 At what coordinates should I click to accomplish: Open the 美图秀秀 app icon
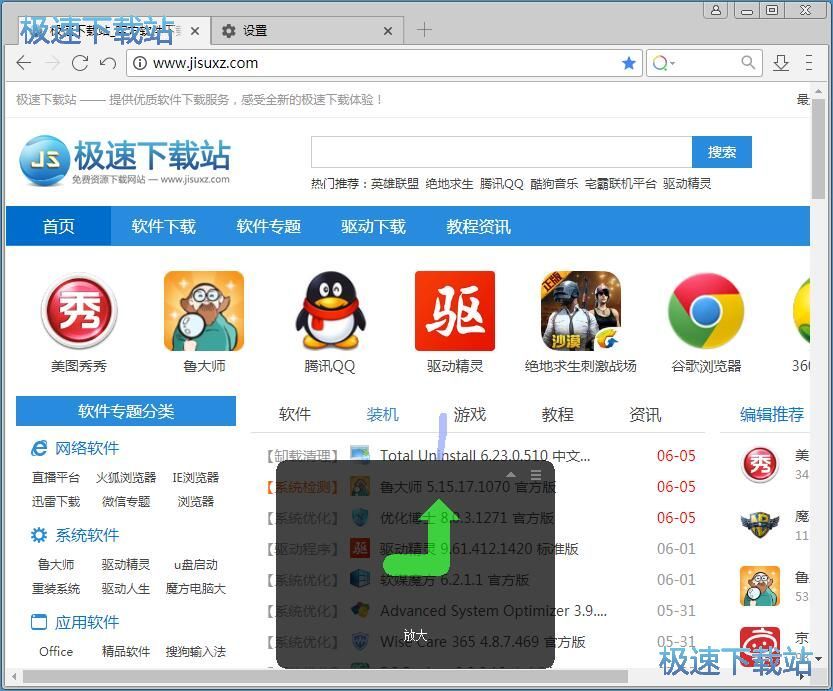(x=79, y=311)
